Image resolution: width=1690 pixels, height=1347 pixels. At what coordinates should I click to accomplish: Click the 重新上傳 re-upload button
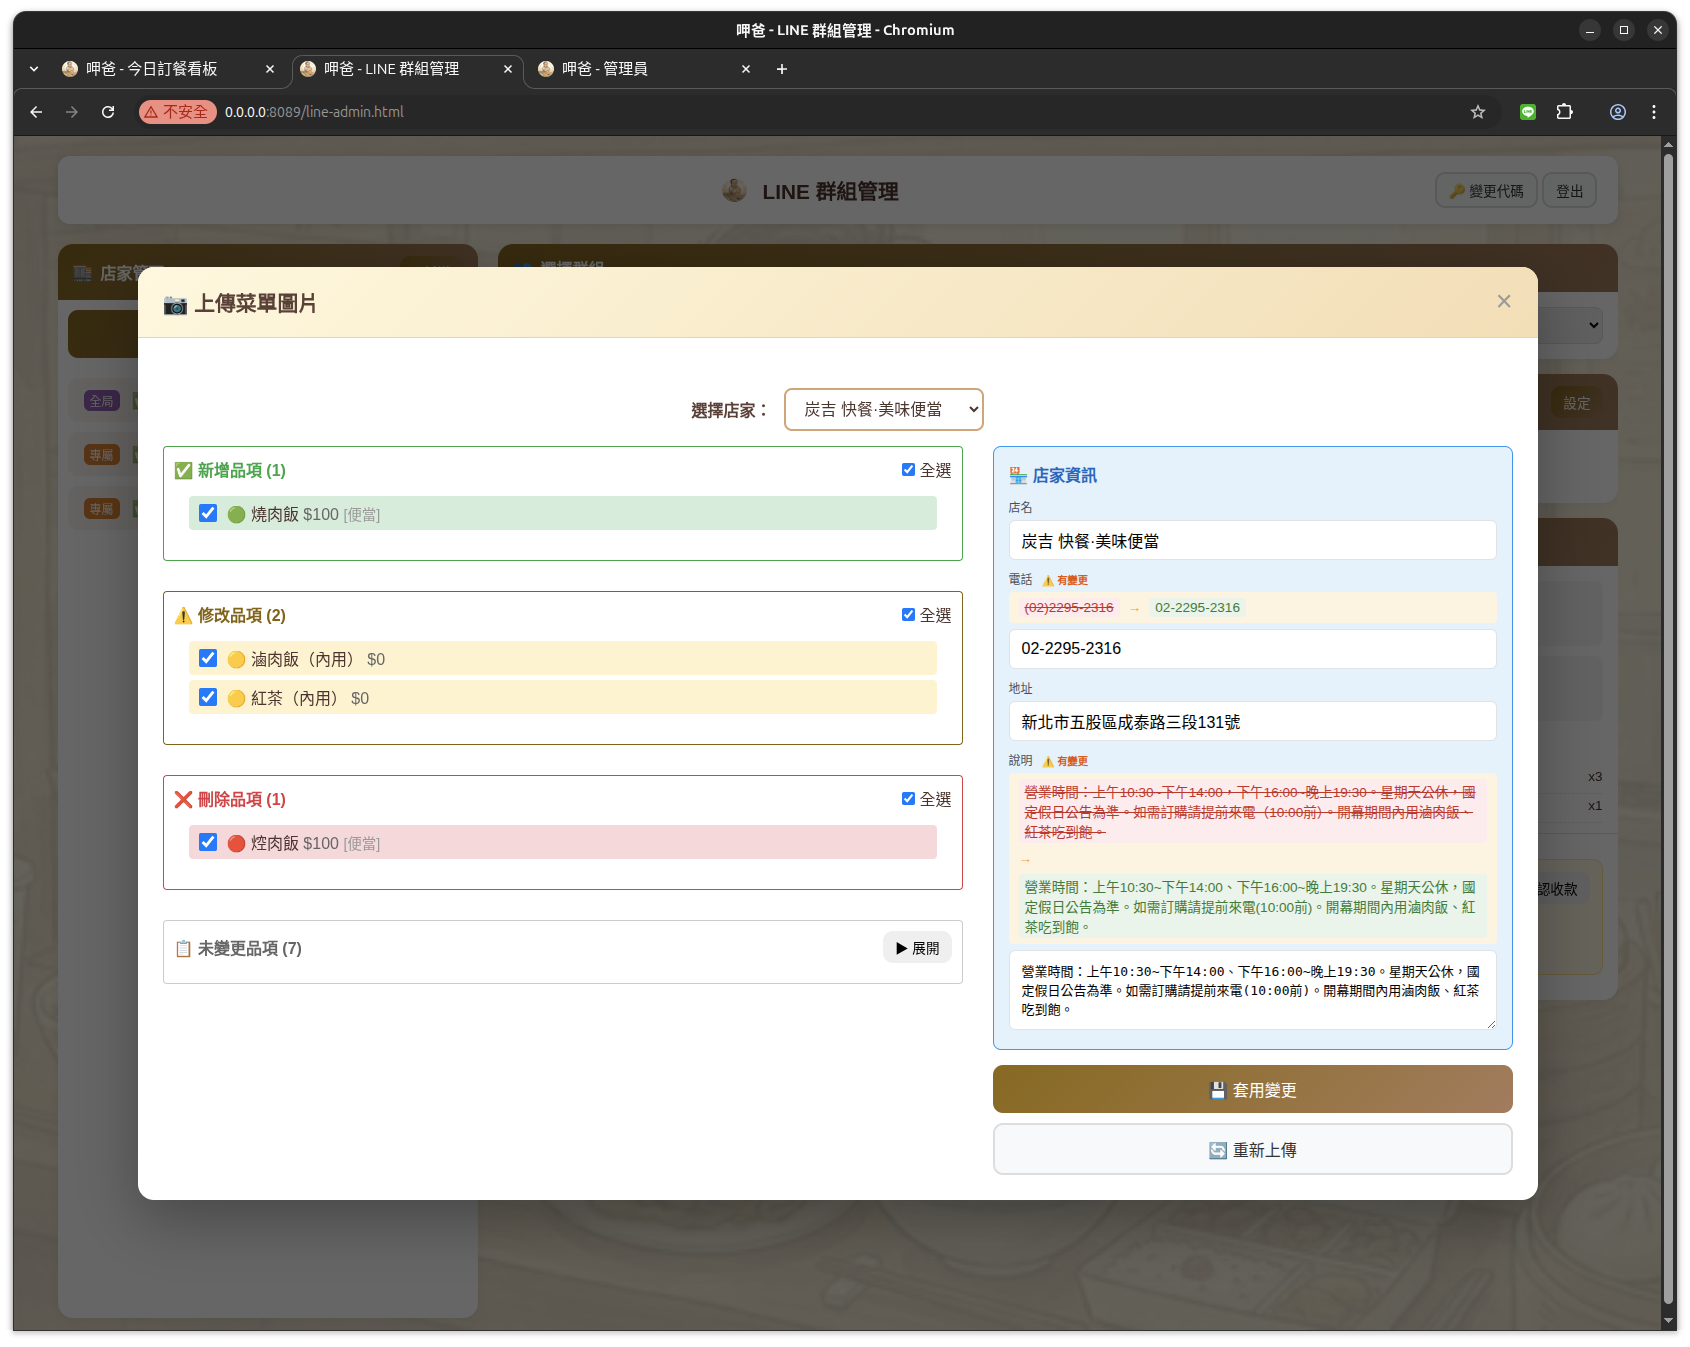point(1252,1149)
